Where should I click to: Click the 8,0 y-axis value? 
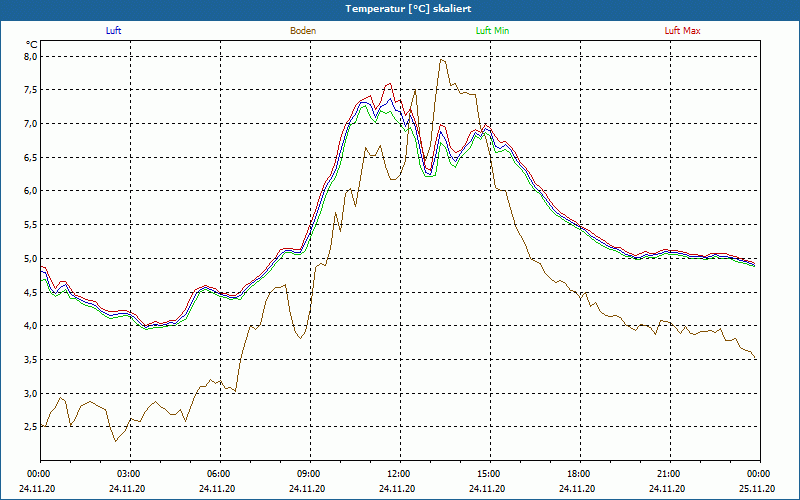pyautogui.click(x=32, y=57)
